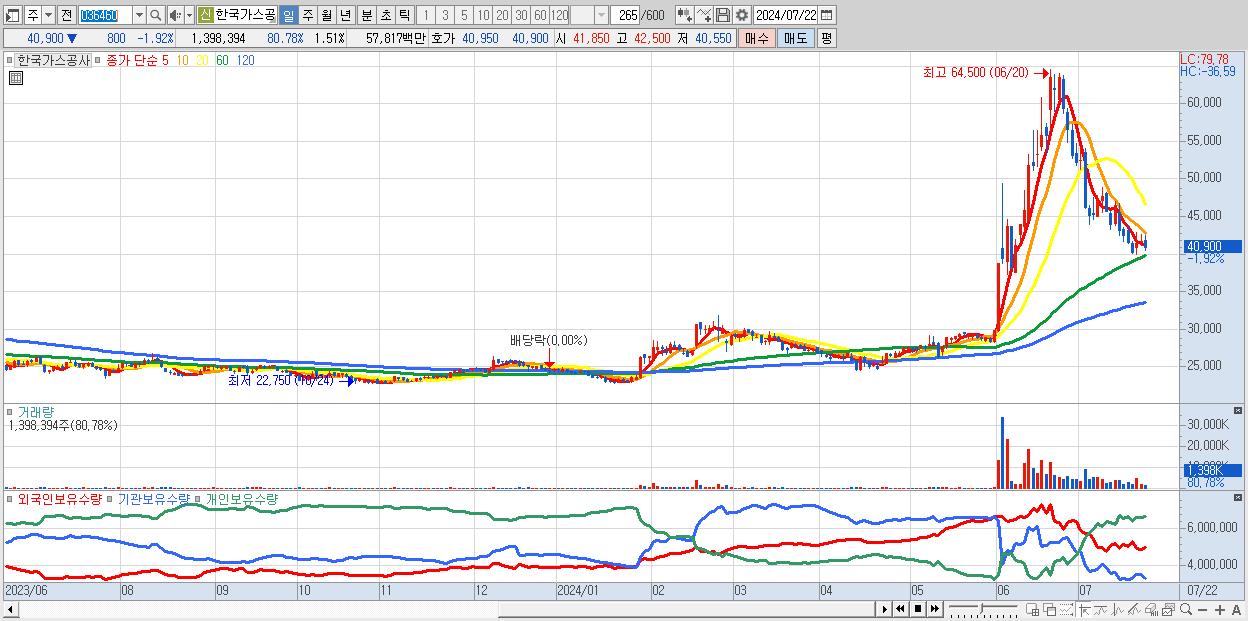The image size is (1248, 621).
Task: Click the grid window layout icon
Action: (x=1033, y=609)
